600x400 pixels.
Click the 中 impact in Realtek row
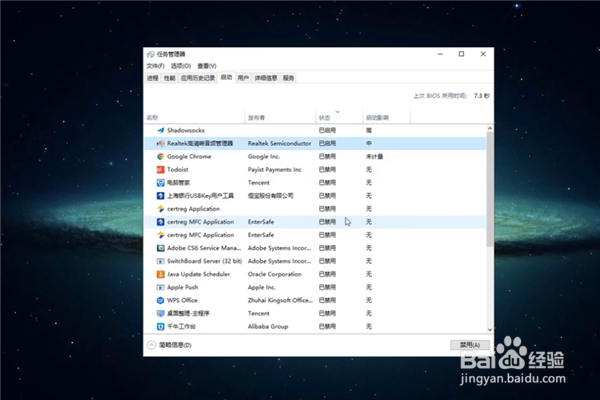[x=369, y=144]
